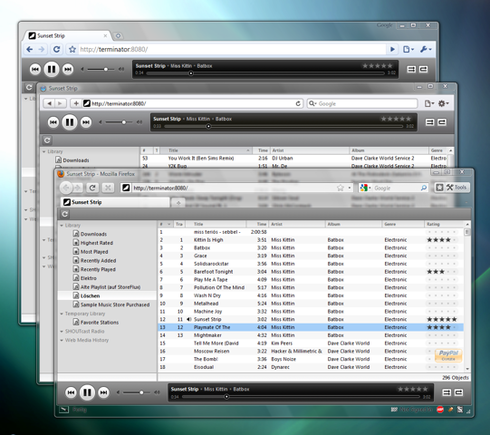
Task: Toggle repeat in Safari window player
Action: pos(442,122)
